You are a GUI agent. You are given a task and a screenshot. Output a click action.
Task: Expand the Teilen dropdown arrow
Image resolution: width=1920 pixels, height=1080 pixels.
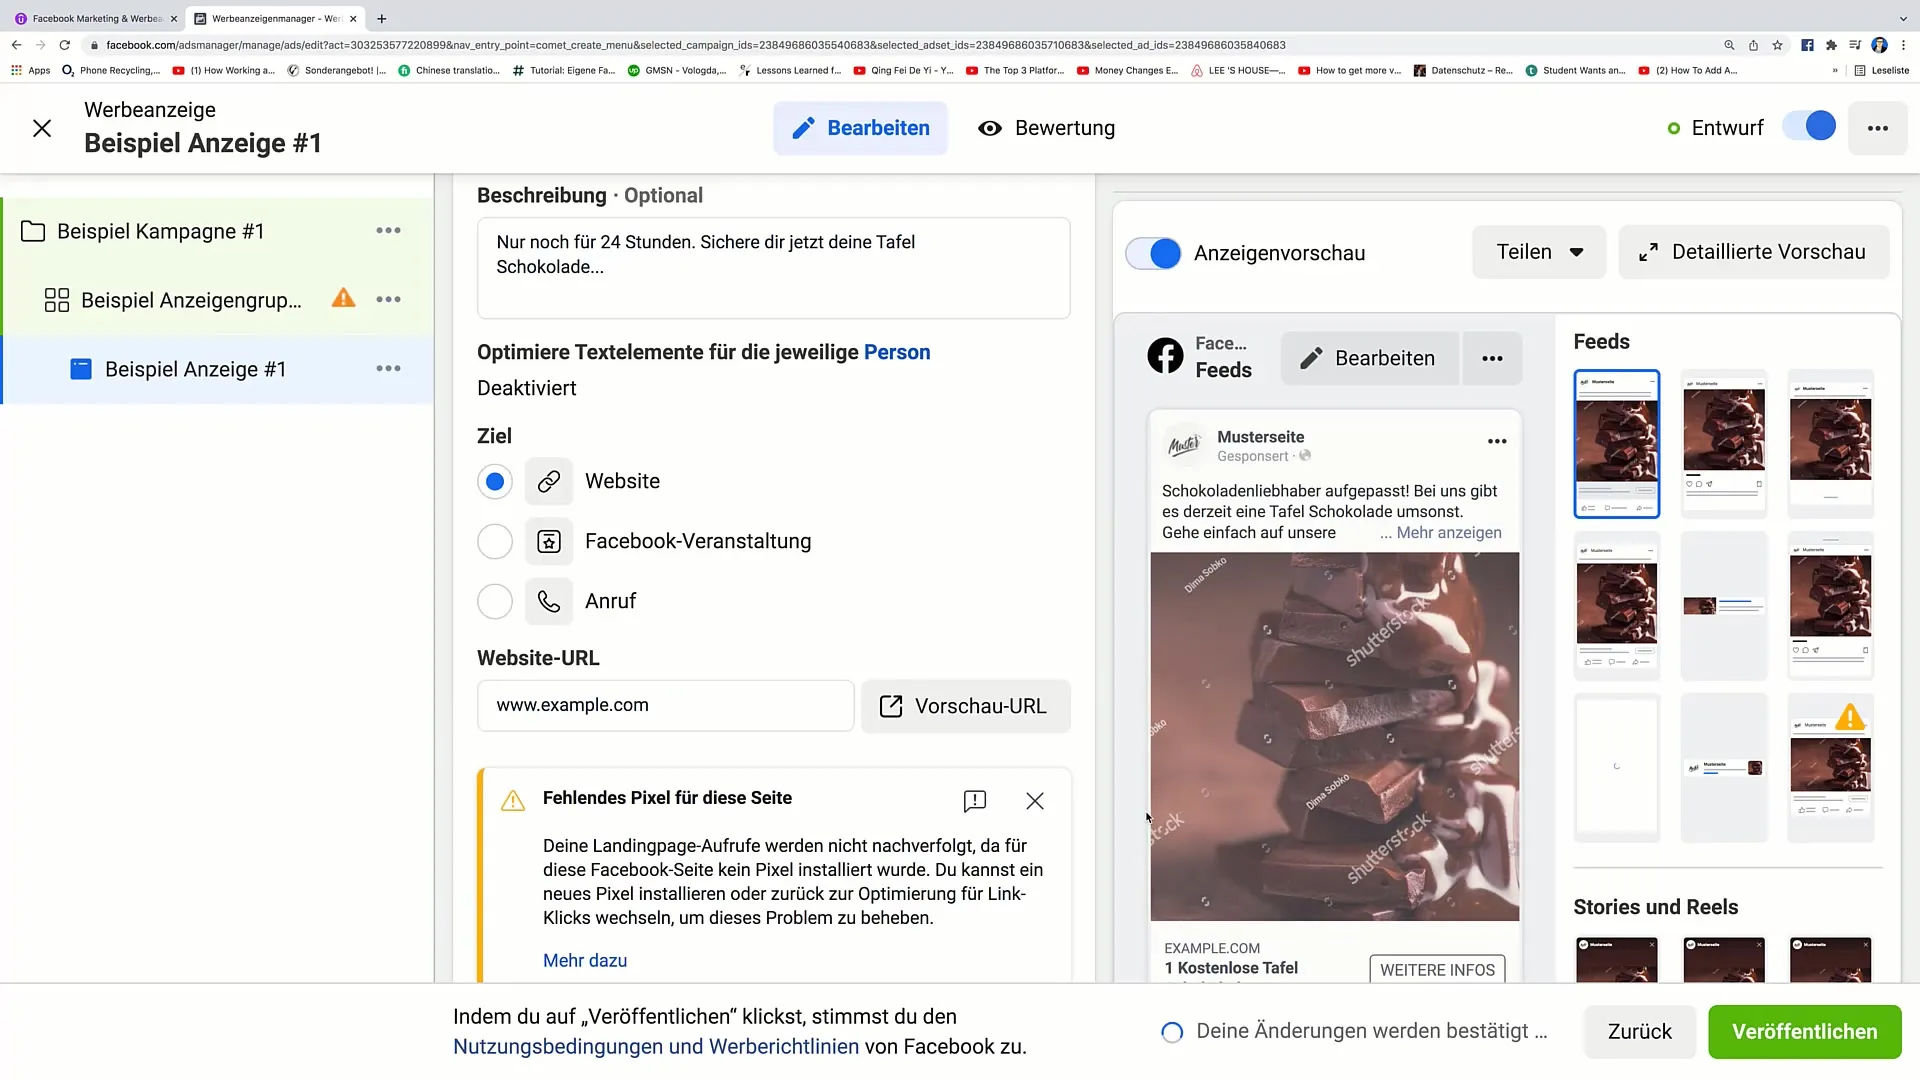(1577, 252)
